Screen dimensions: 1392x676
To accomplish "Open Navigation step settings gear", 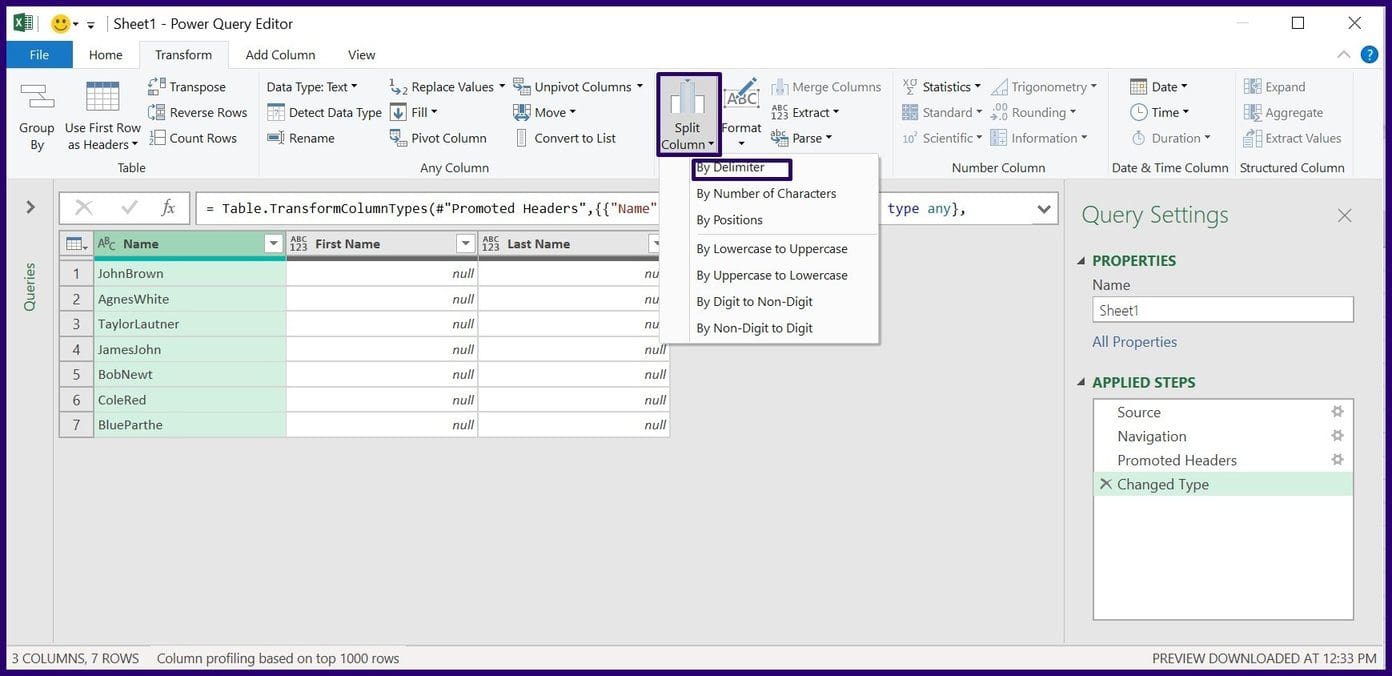I will click(1337, 436).
